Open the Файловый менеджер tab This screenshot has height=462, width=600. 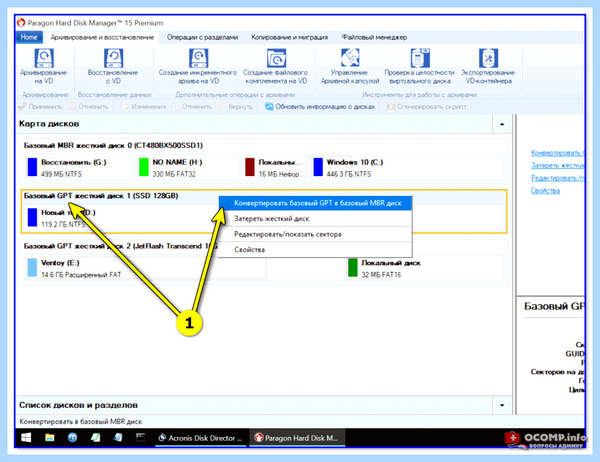(x=374, y=37)
